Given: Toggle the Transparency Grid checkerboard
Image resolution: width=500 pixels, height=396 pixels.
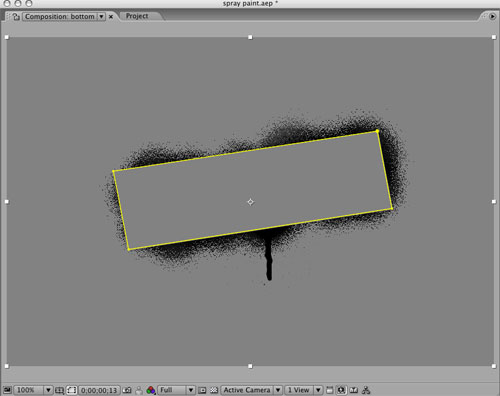Looking at the screenshot, I should (x=214, y=390).
